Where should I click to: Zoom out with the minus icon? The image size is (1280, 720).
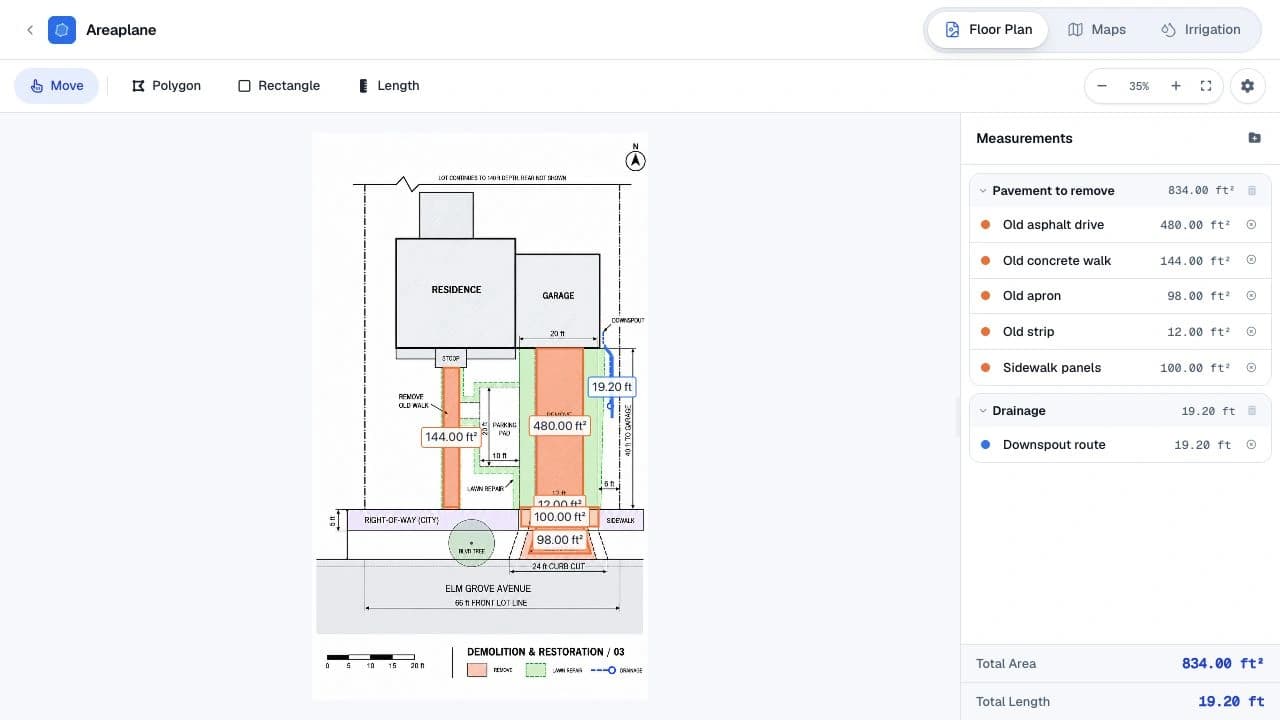(1102, 86)
